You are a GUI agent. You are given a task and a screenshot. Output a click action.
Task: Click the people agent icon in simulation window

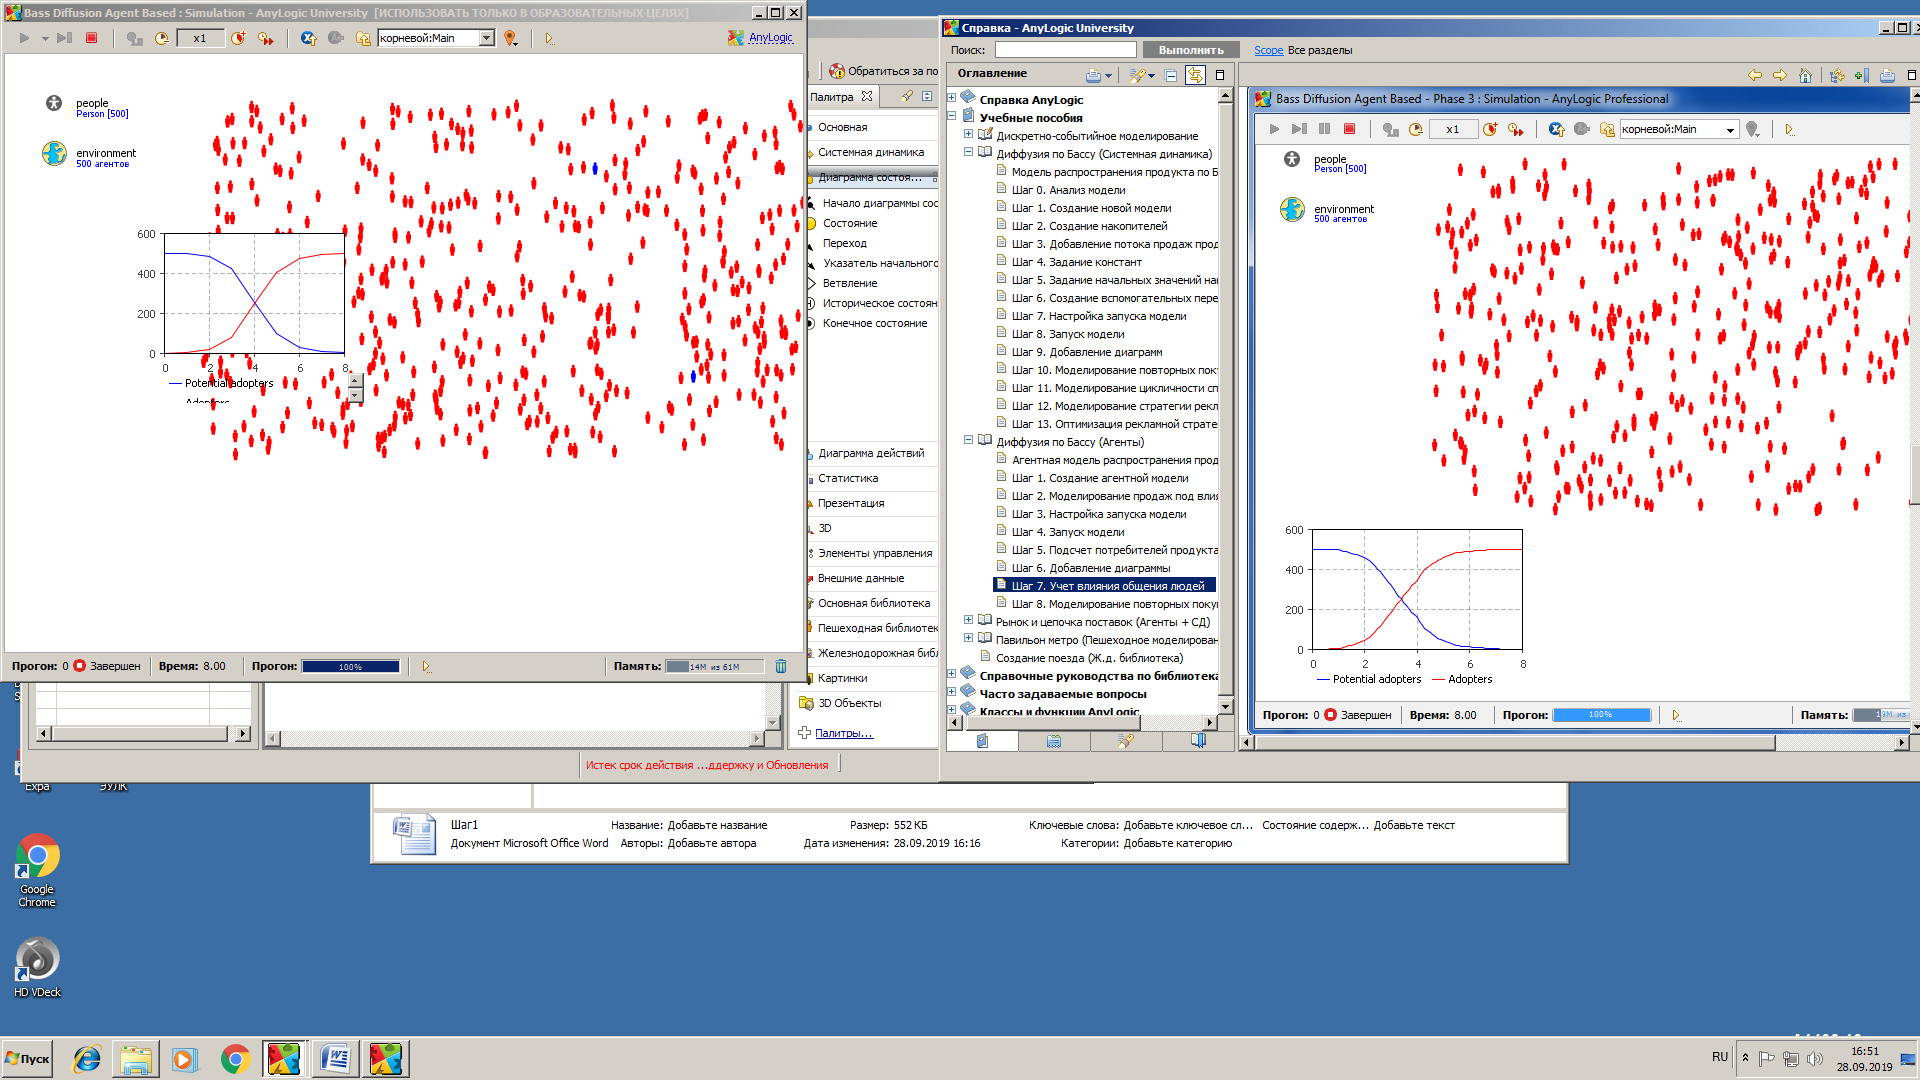pos(53,103)
